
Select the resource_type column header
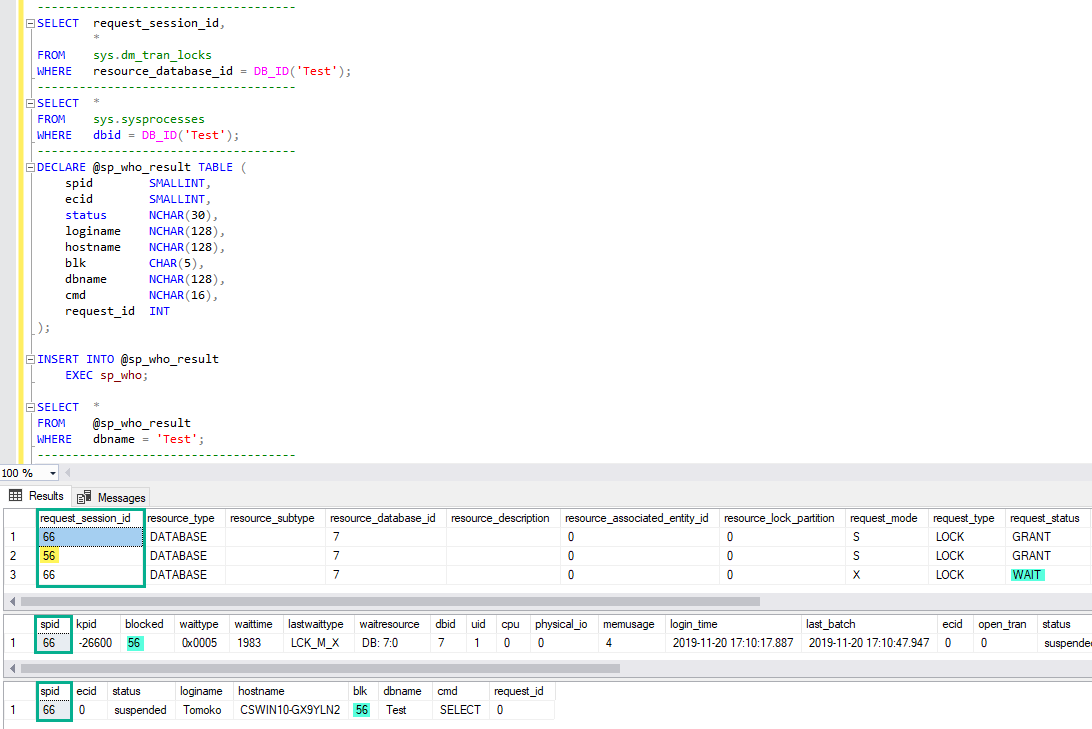coord(181,518)
